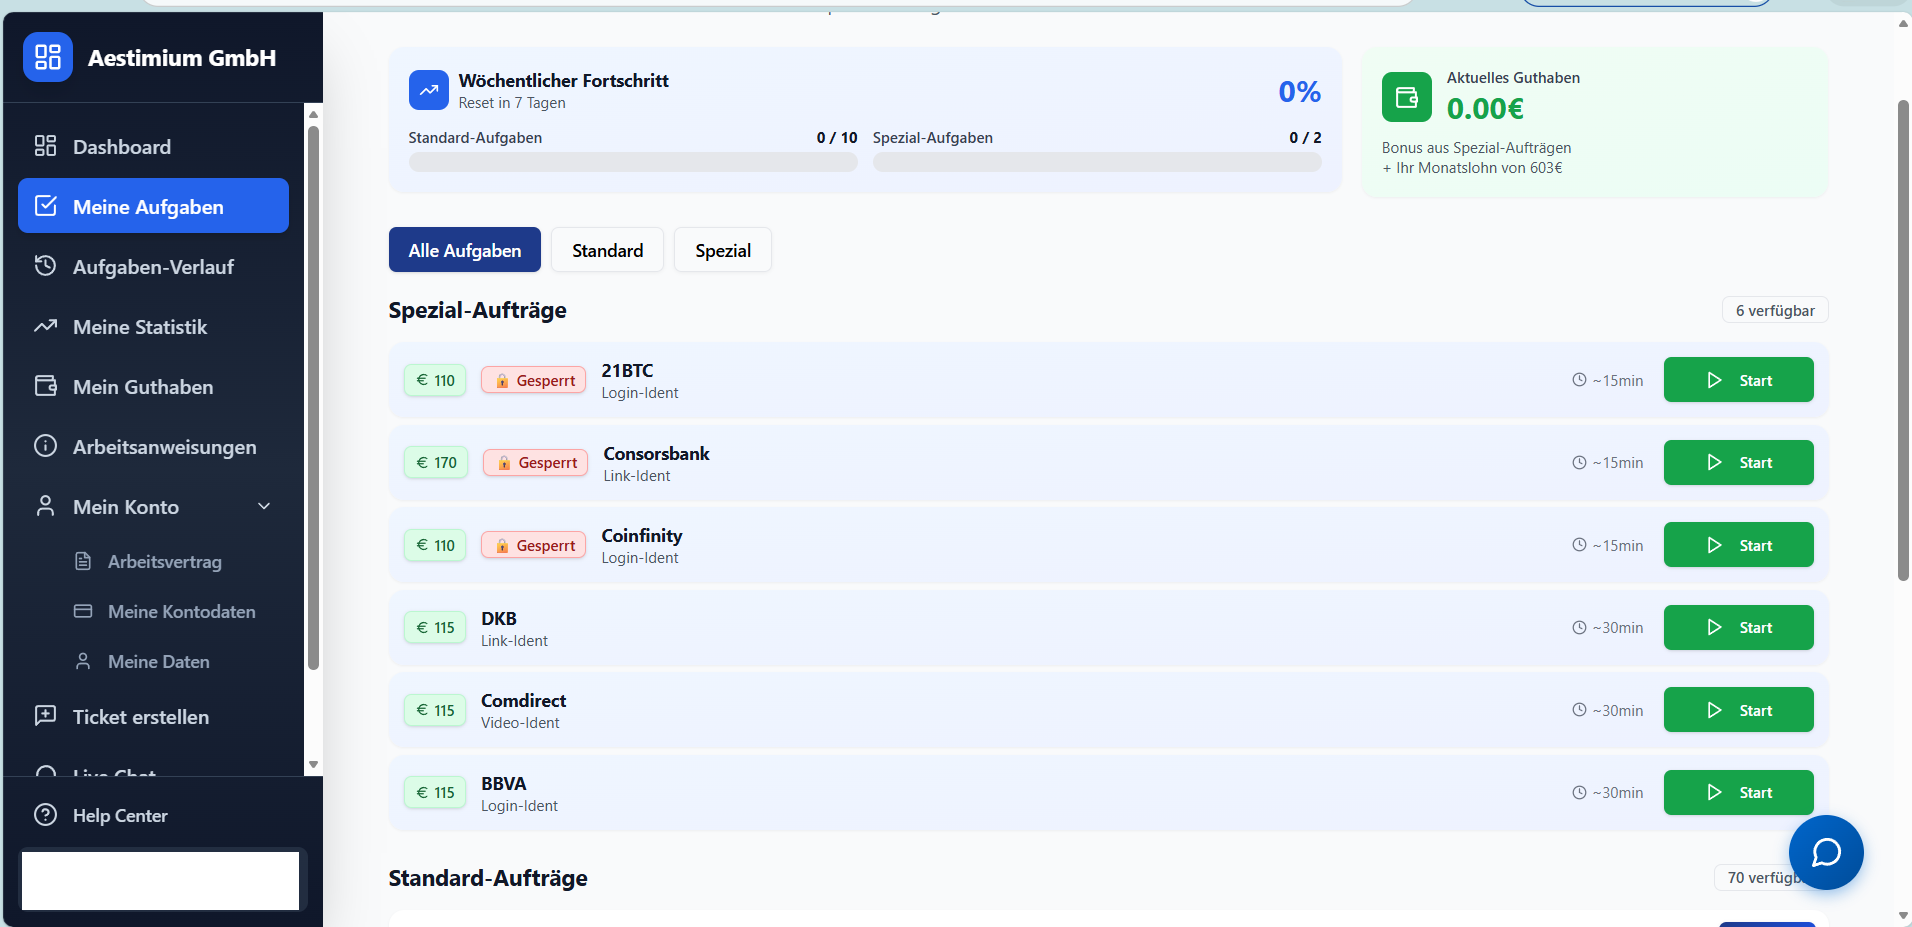Open Meine Daten submenu entry
Screen dimensions: 1912x927
[x=158, y=662]
